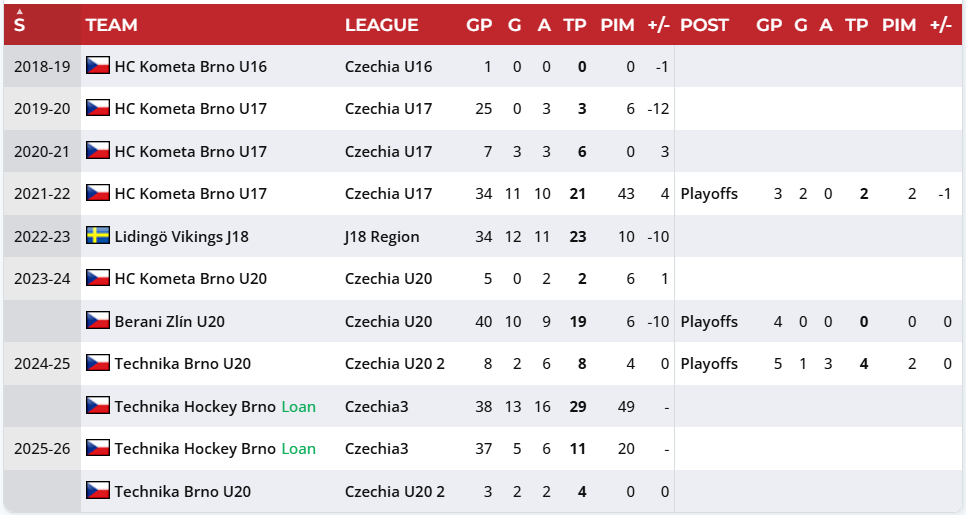
Task: Click flag icon beside HC Kometa Brno U20
Action: click(x=98, y=278)
